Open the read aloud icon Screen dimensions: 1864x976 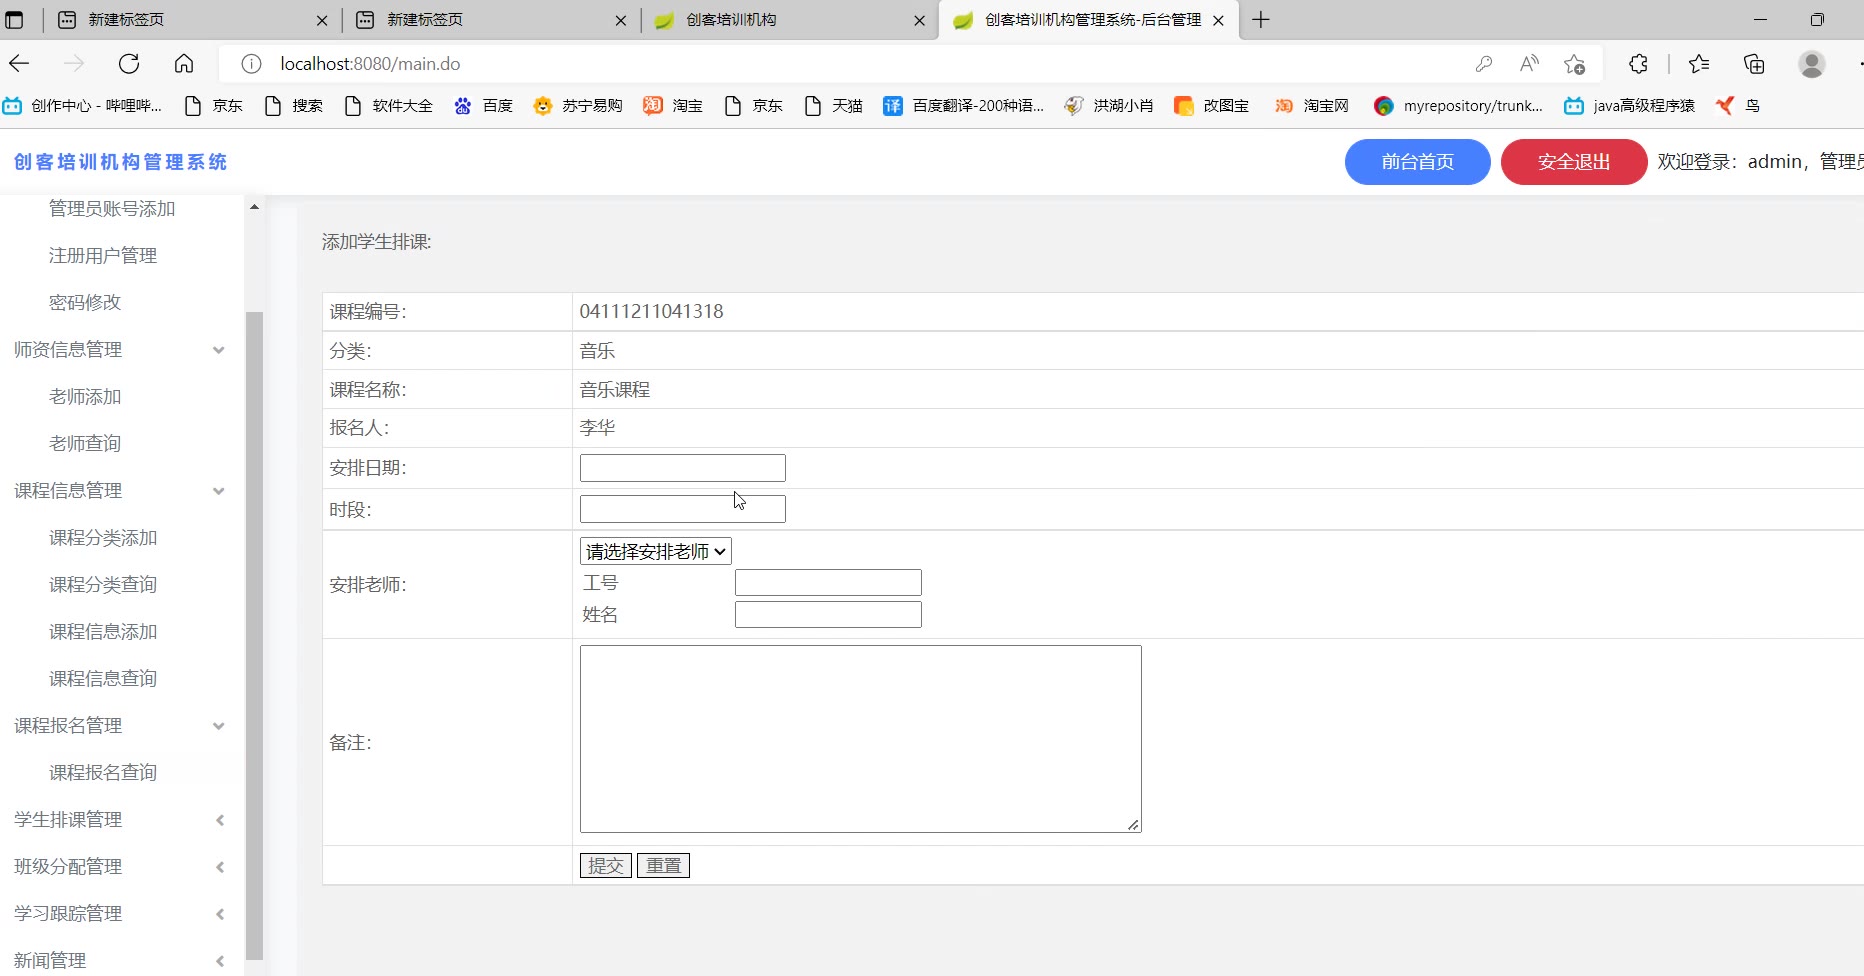coord(1529,64)
